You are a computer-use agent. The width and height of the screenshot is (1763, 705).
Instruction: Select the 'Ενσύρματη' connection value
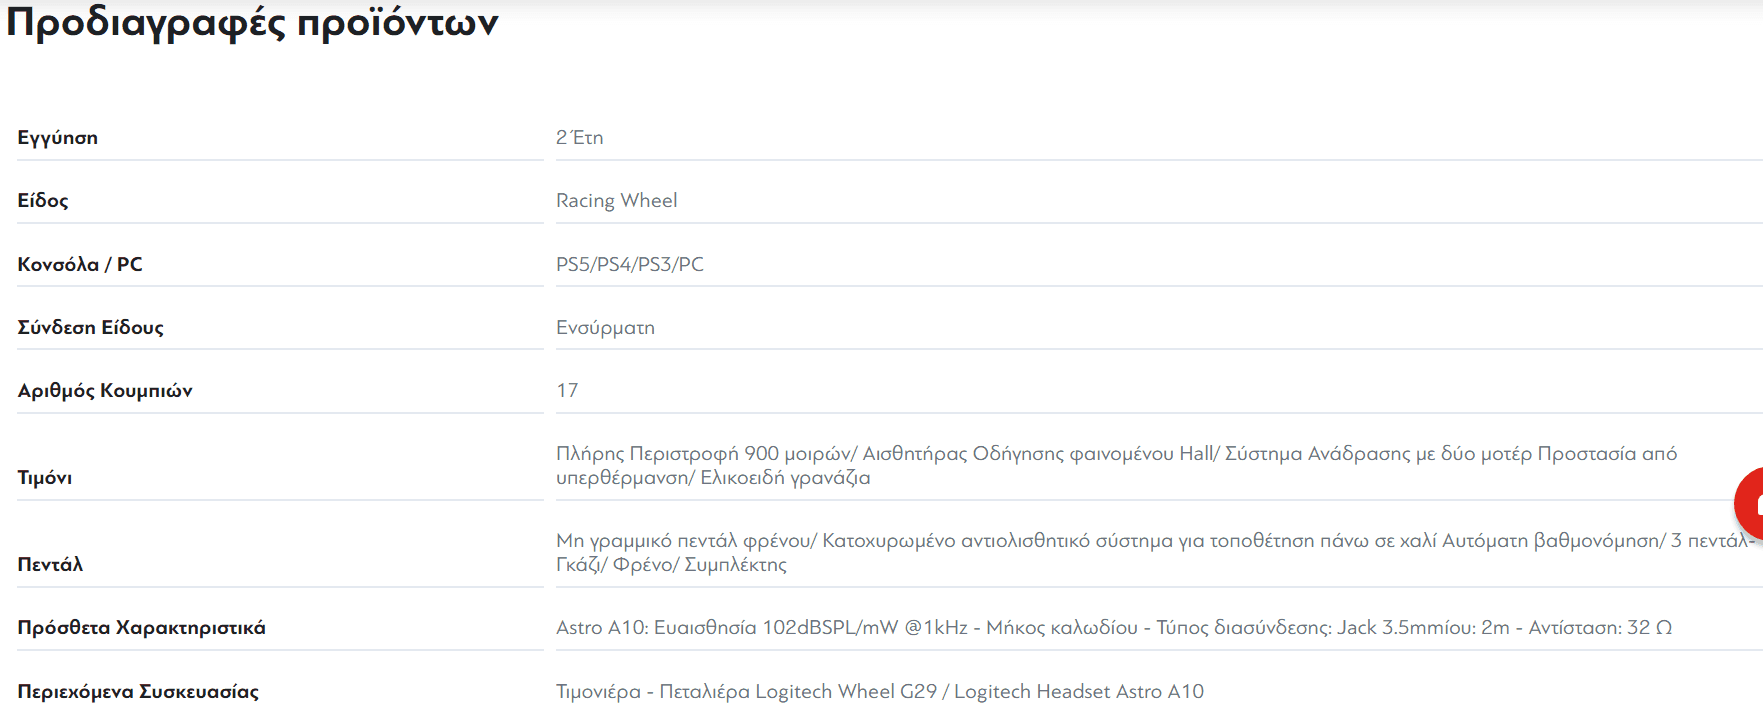(x=606, y=328)
